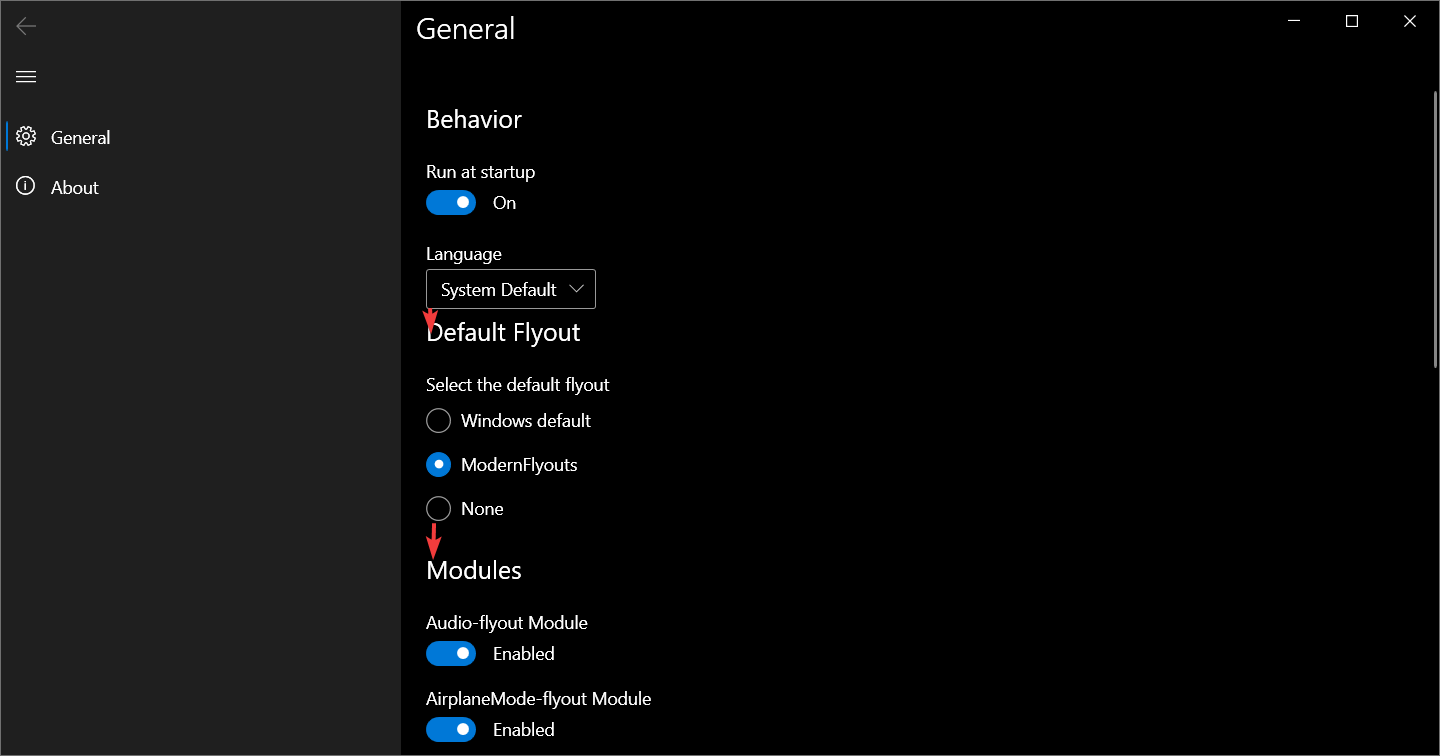Open the hamburger navigation menu
This screenshot has width=1440, height=756.
coord(26,77)
